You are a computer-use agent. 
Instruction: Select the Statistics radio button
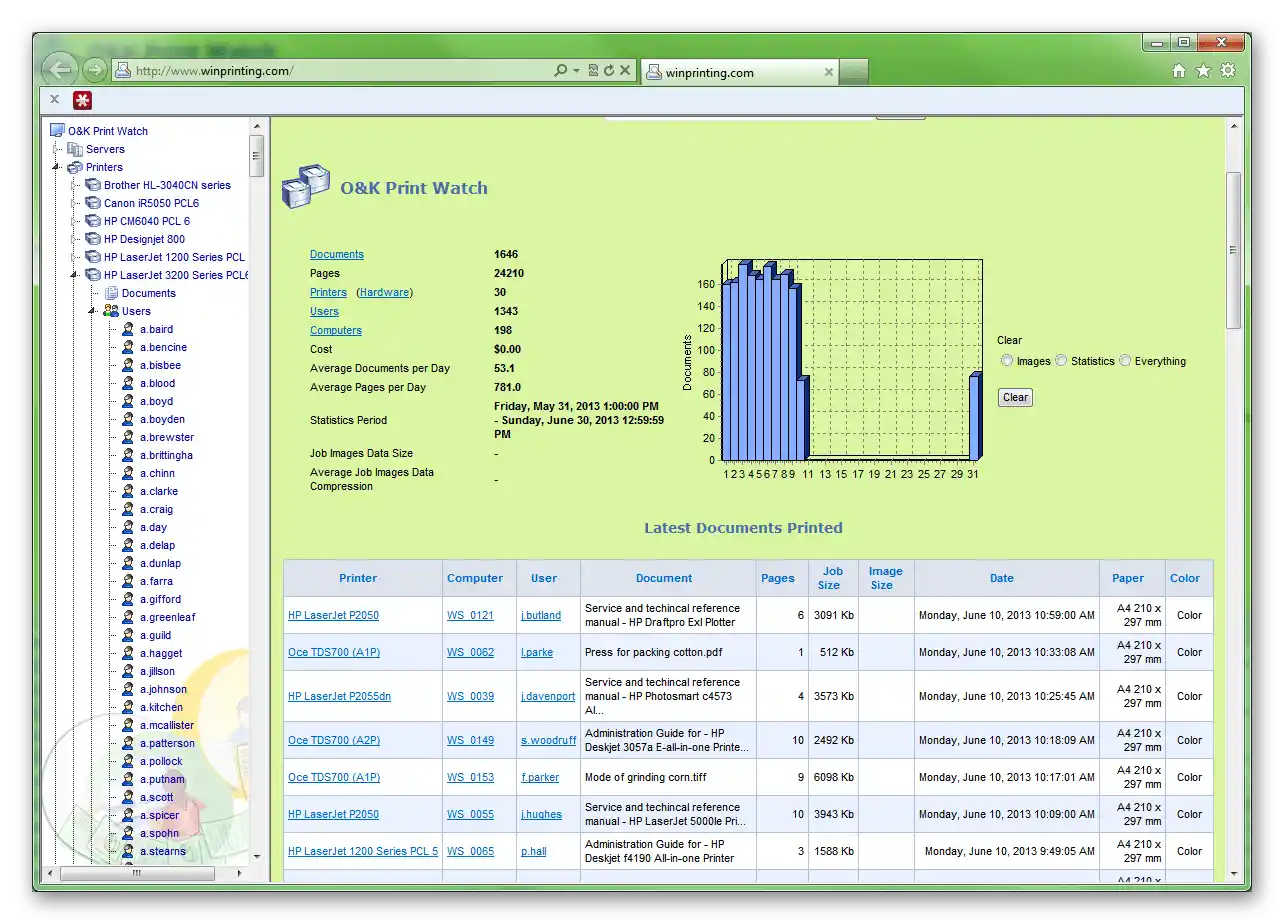(1061, 361)
